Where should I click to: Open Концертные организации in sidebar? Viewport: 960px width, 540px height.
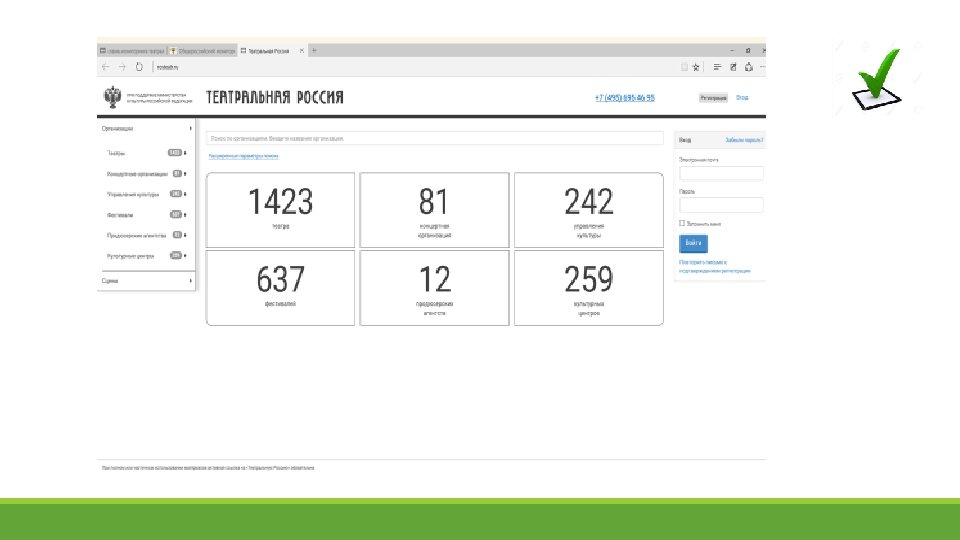[137, 174]
